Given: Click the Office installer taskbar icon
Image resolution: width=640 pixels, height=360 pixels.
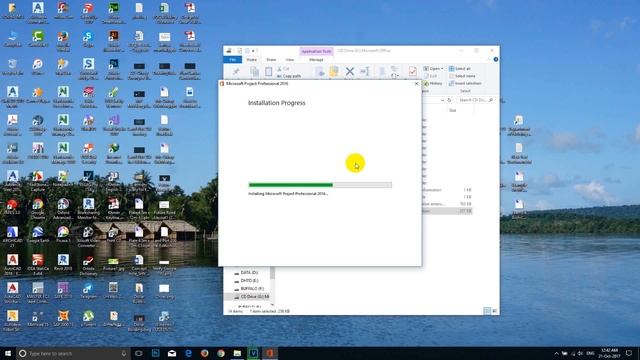Looking at the screenshot, I should coord(270,353).
